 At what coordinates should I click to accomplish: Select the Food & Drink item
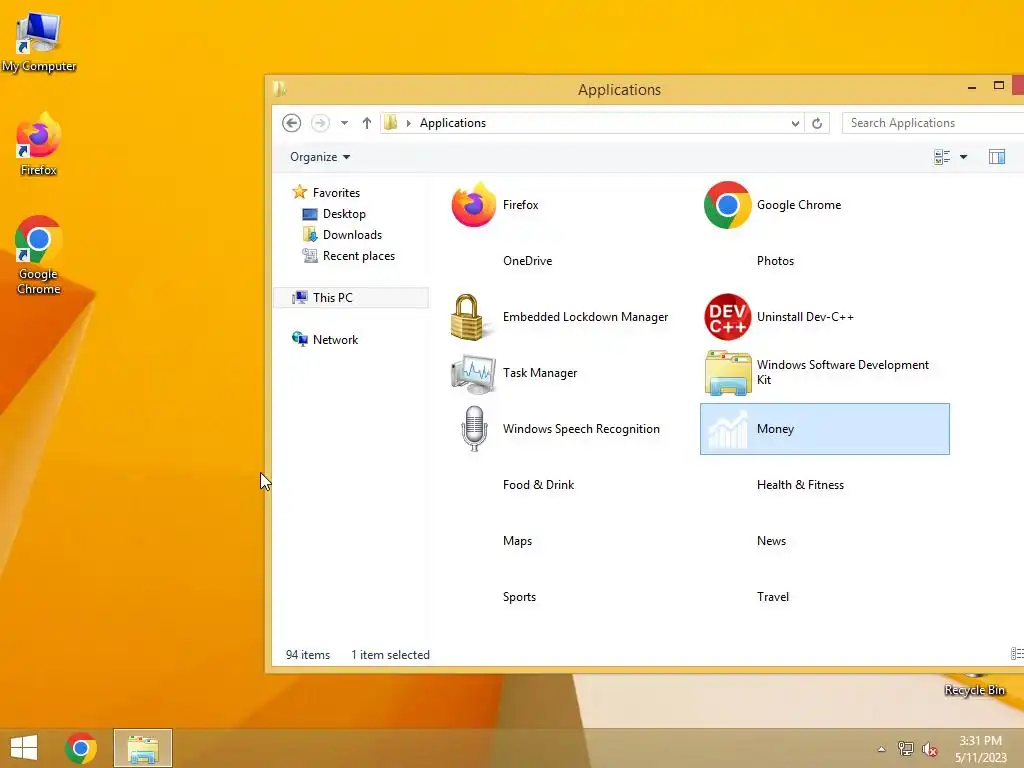click(538, 485)
